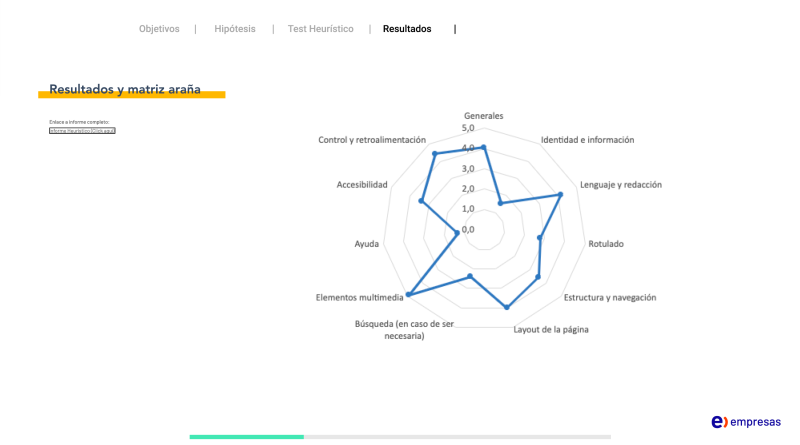Viewport: 800px width, 445px height.
Task: Click the Lenguaje y redacción data point
Action: pos(560,194)
